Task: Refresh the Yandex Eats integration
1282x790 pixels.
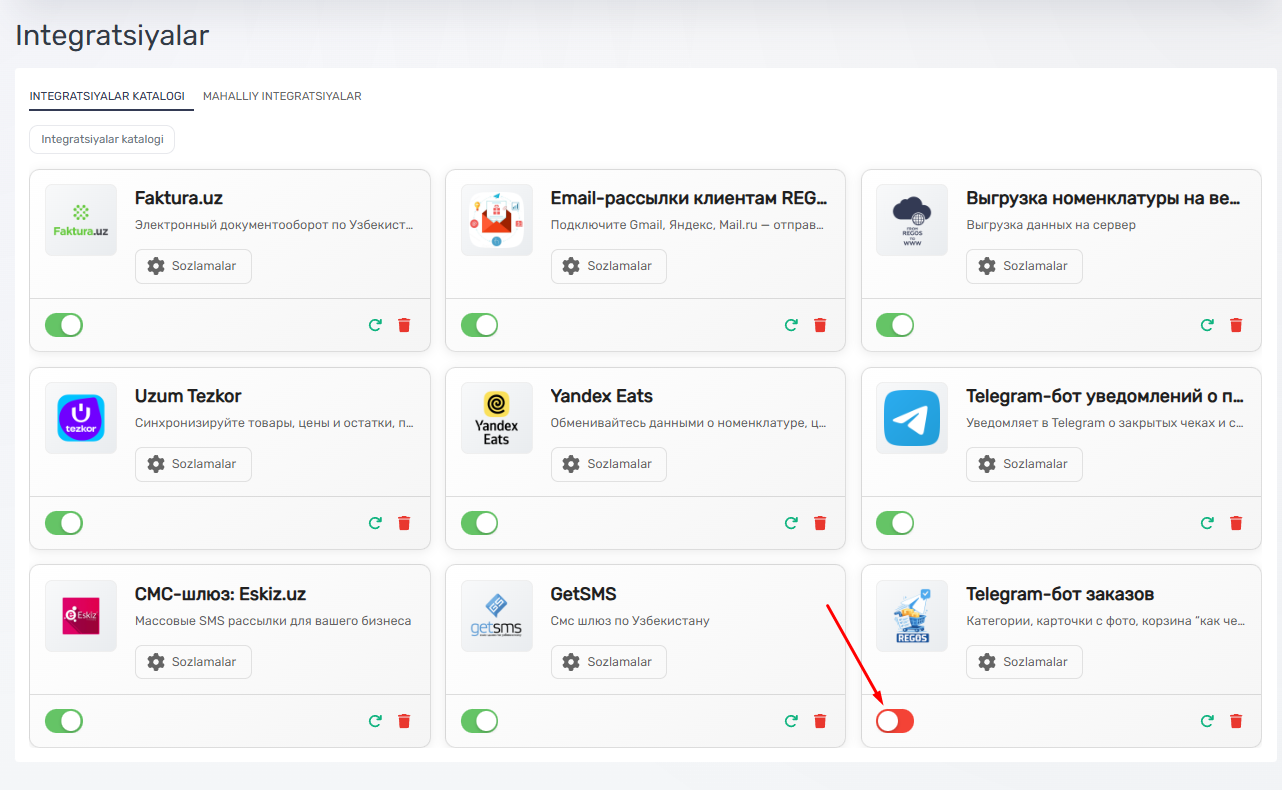Action: coord(791,523)
